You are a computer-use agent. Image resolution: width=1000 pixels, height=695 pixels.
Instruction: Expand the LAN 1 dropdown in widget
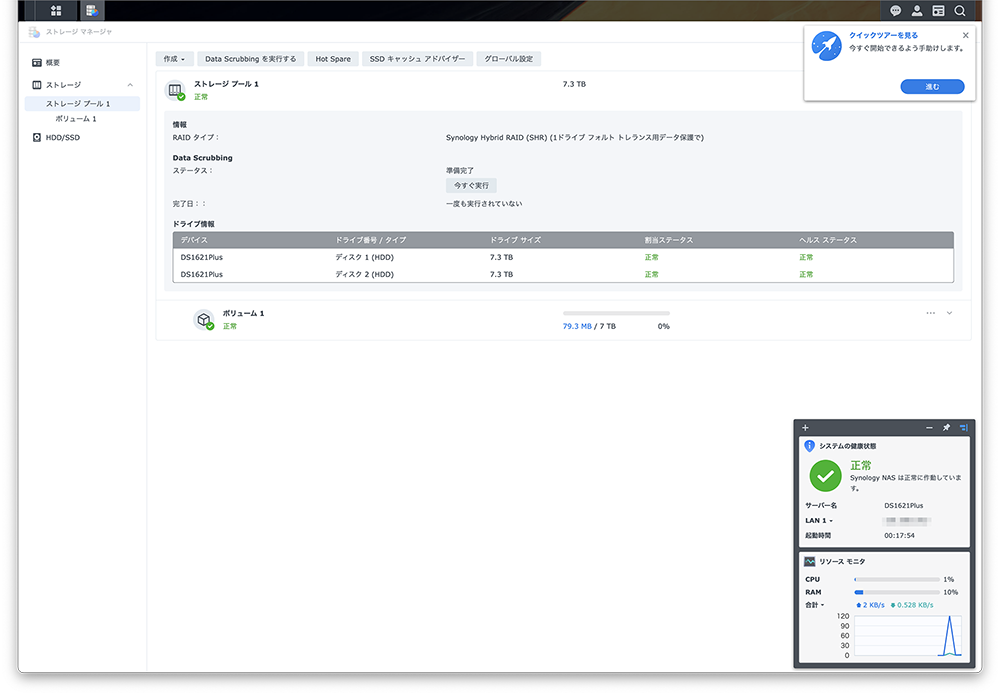(819, 521)
